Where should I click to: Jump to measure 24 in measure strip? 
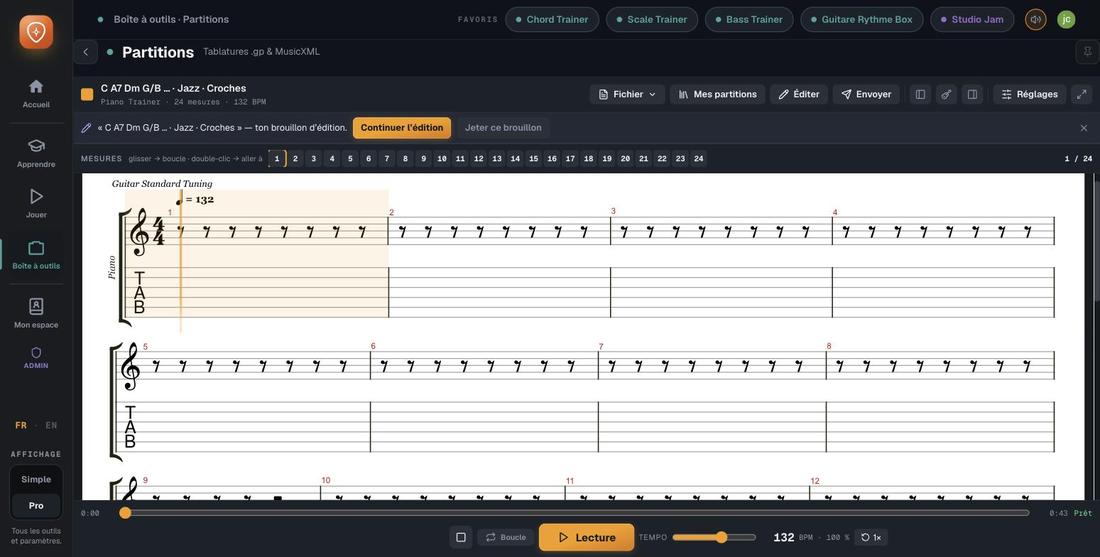[x=699, y=159]
